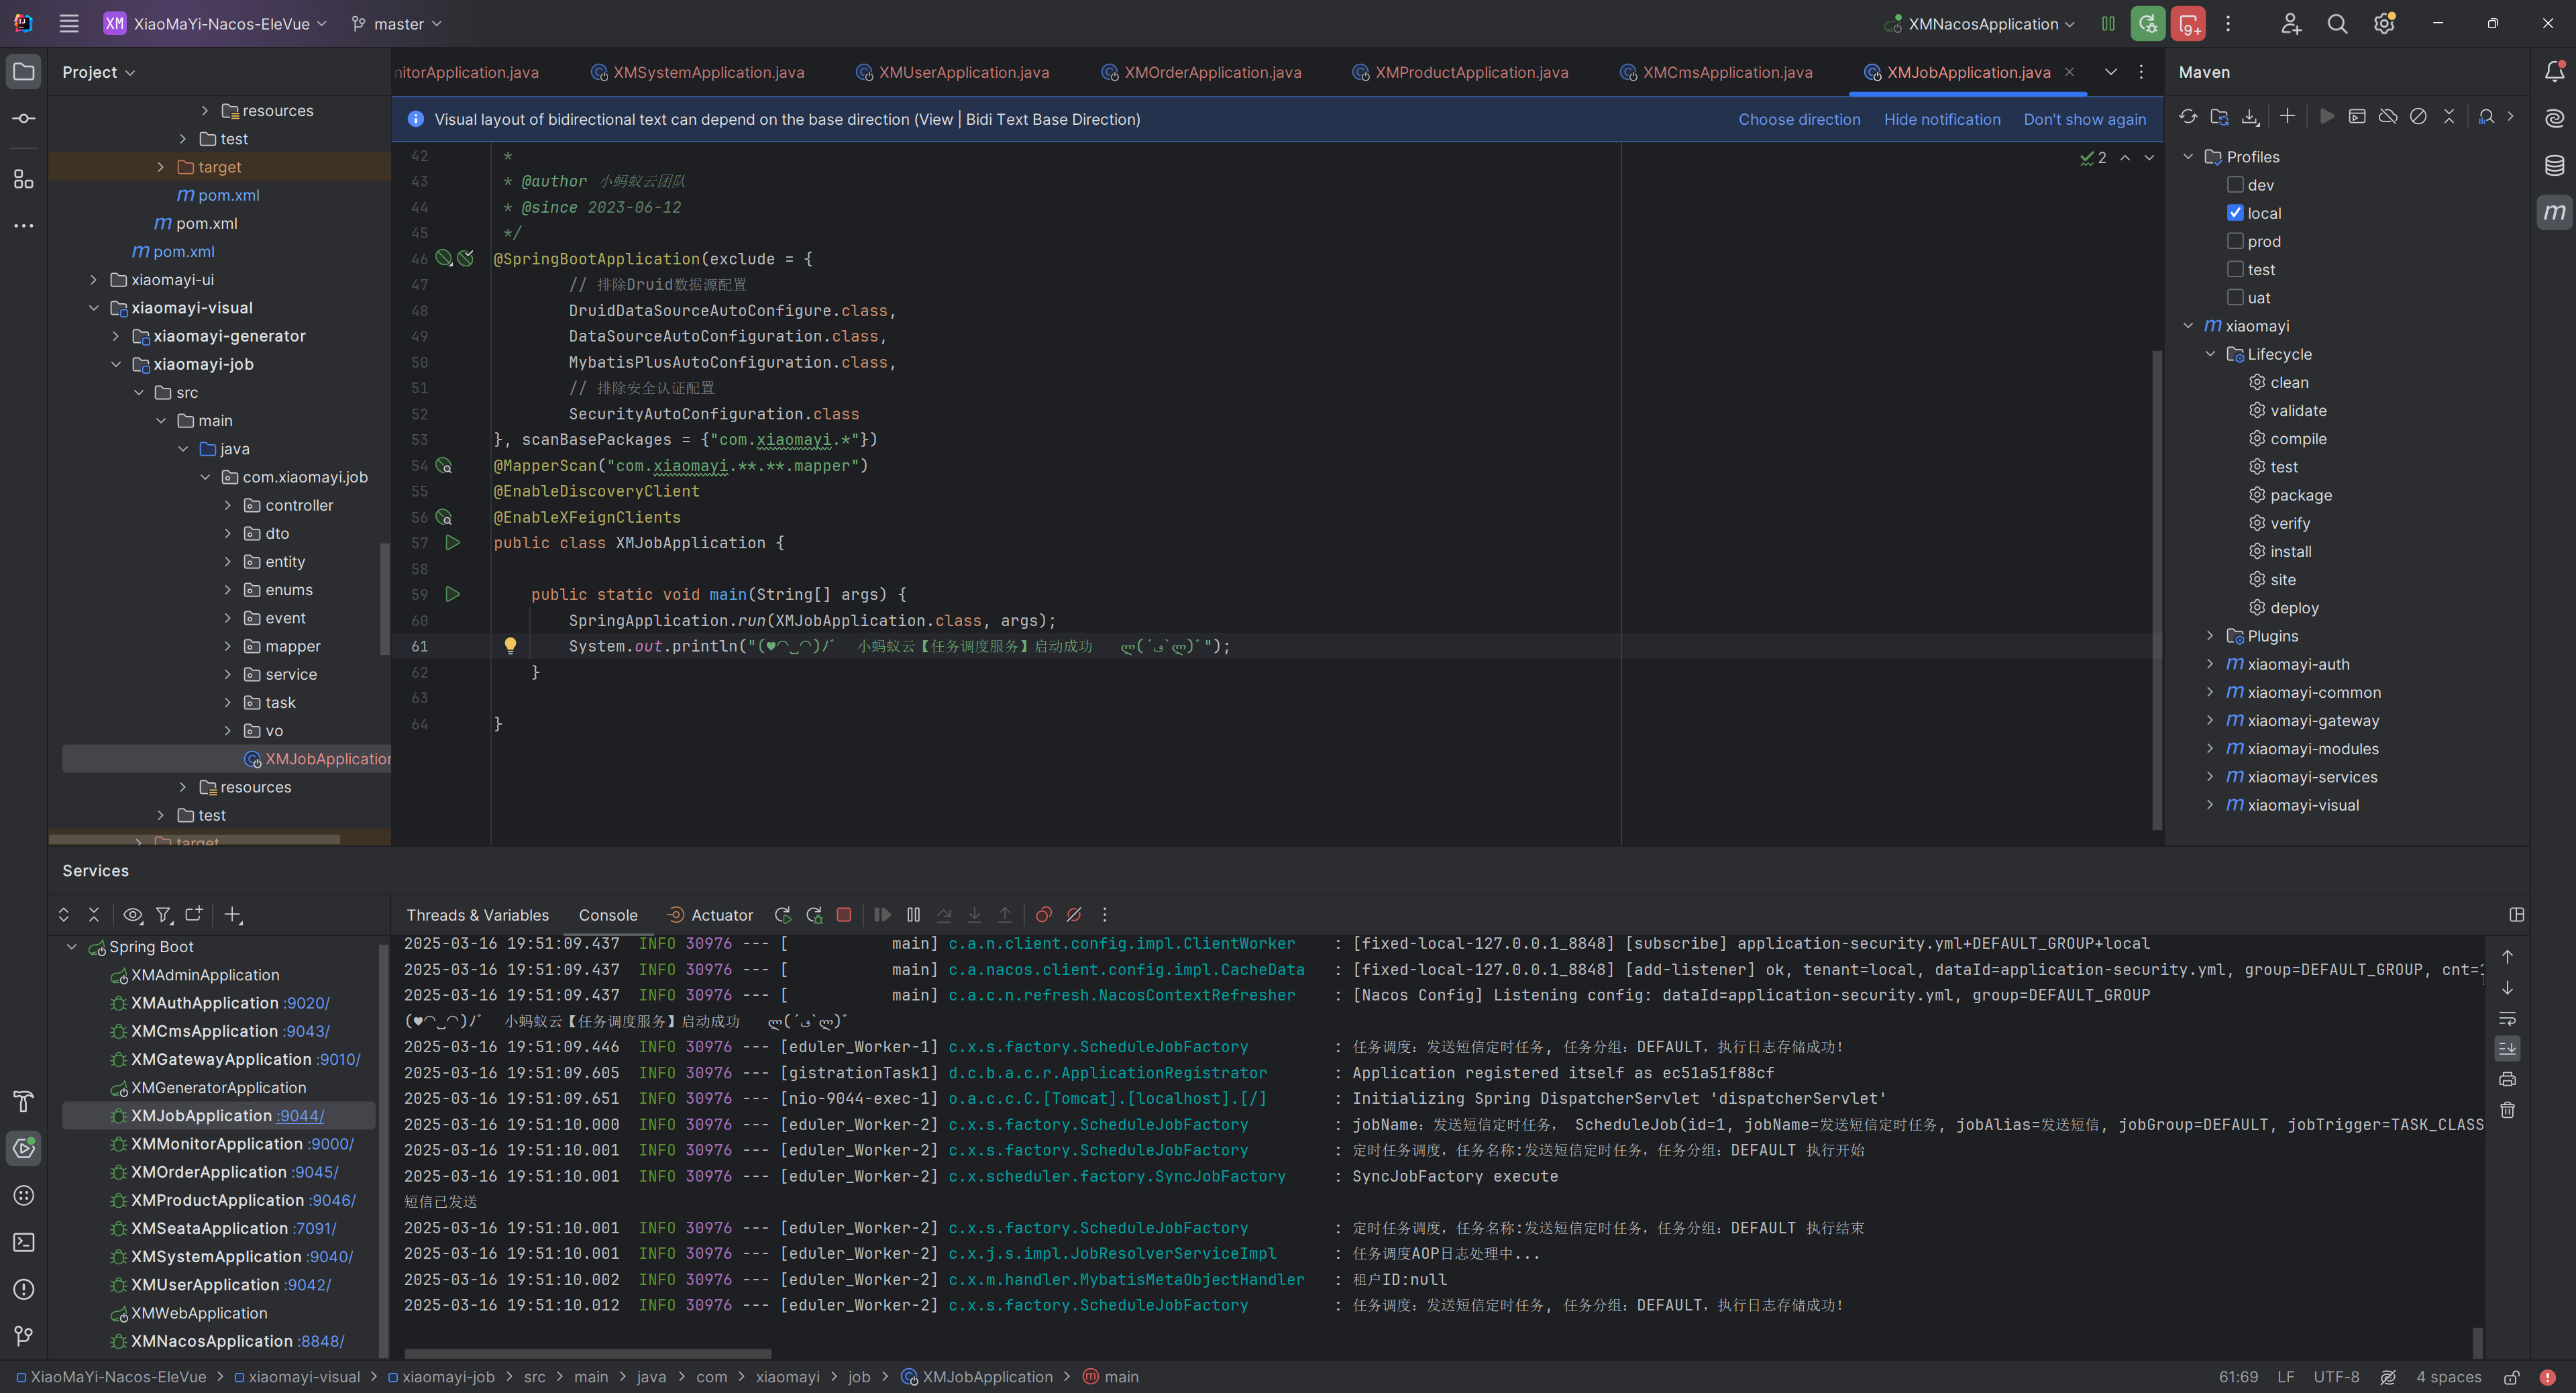Image resolution: width=2576 pixels, height=1393 pixels.
Task: Enable the dev Maven profile
Action: point(2235,185)
